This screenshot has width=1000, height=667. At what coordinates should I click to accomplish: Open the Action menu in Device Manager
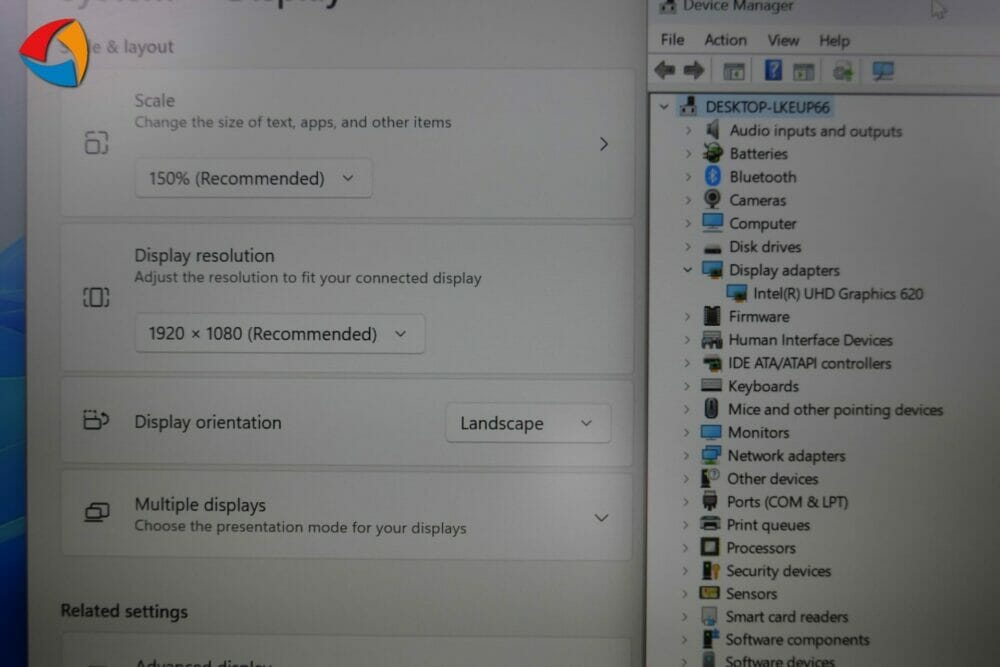[725, 40]
